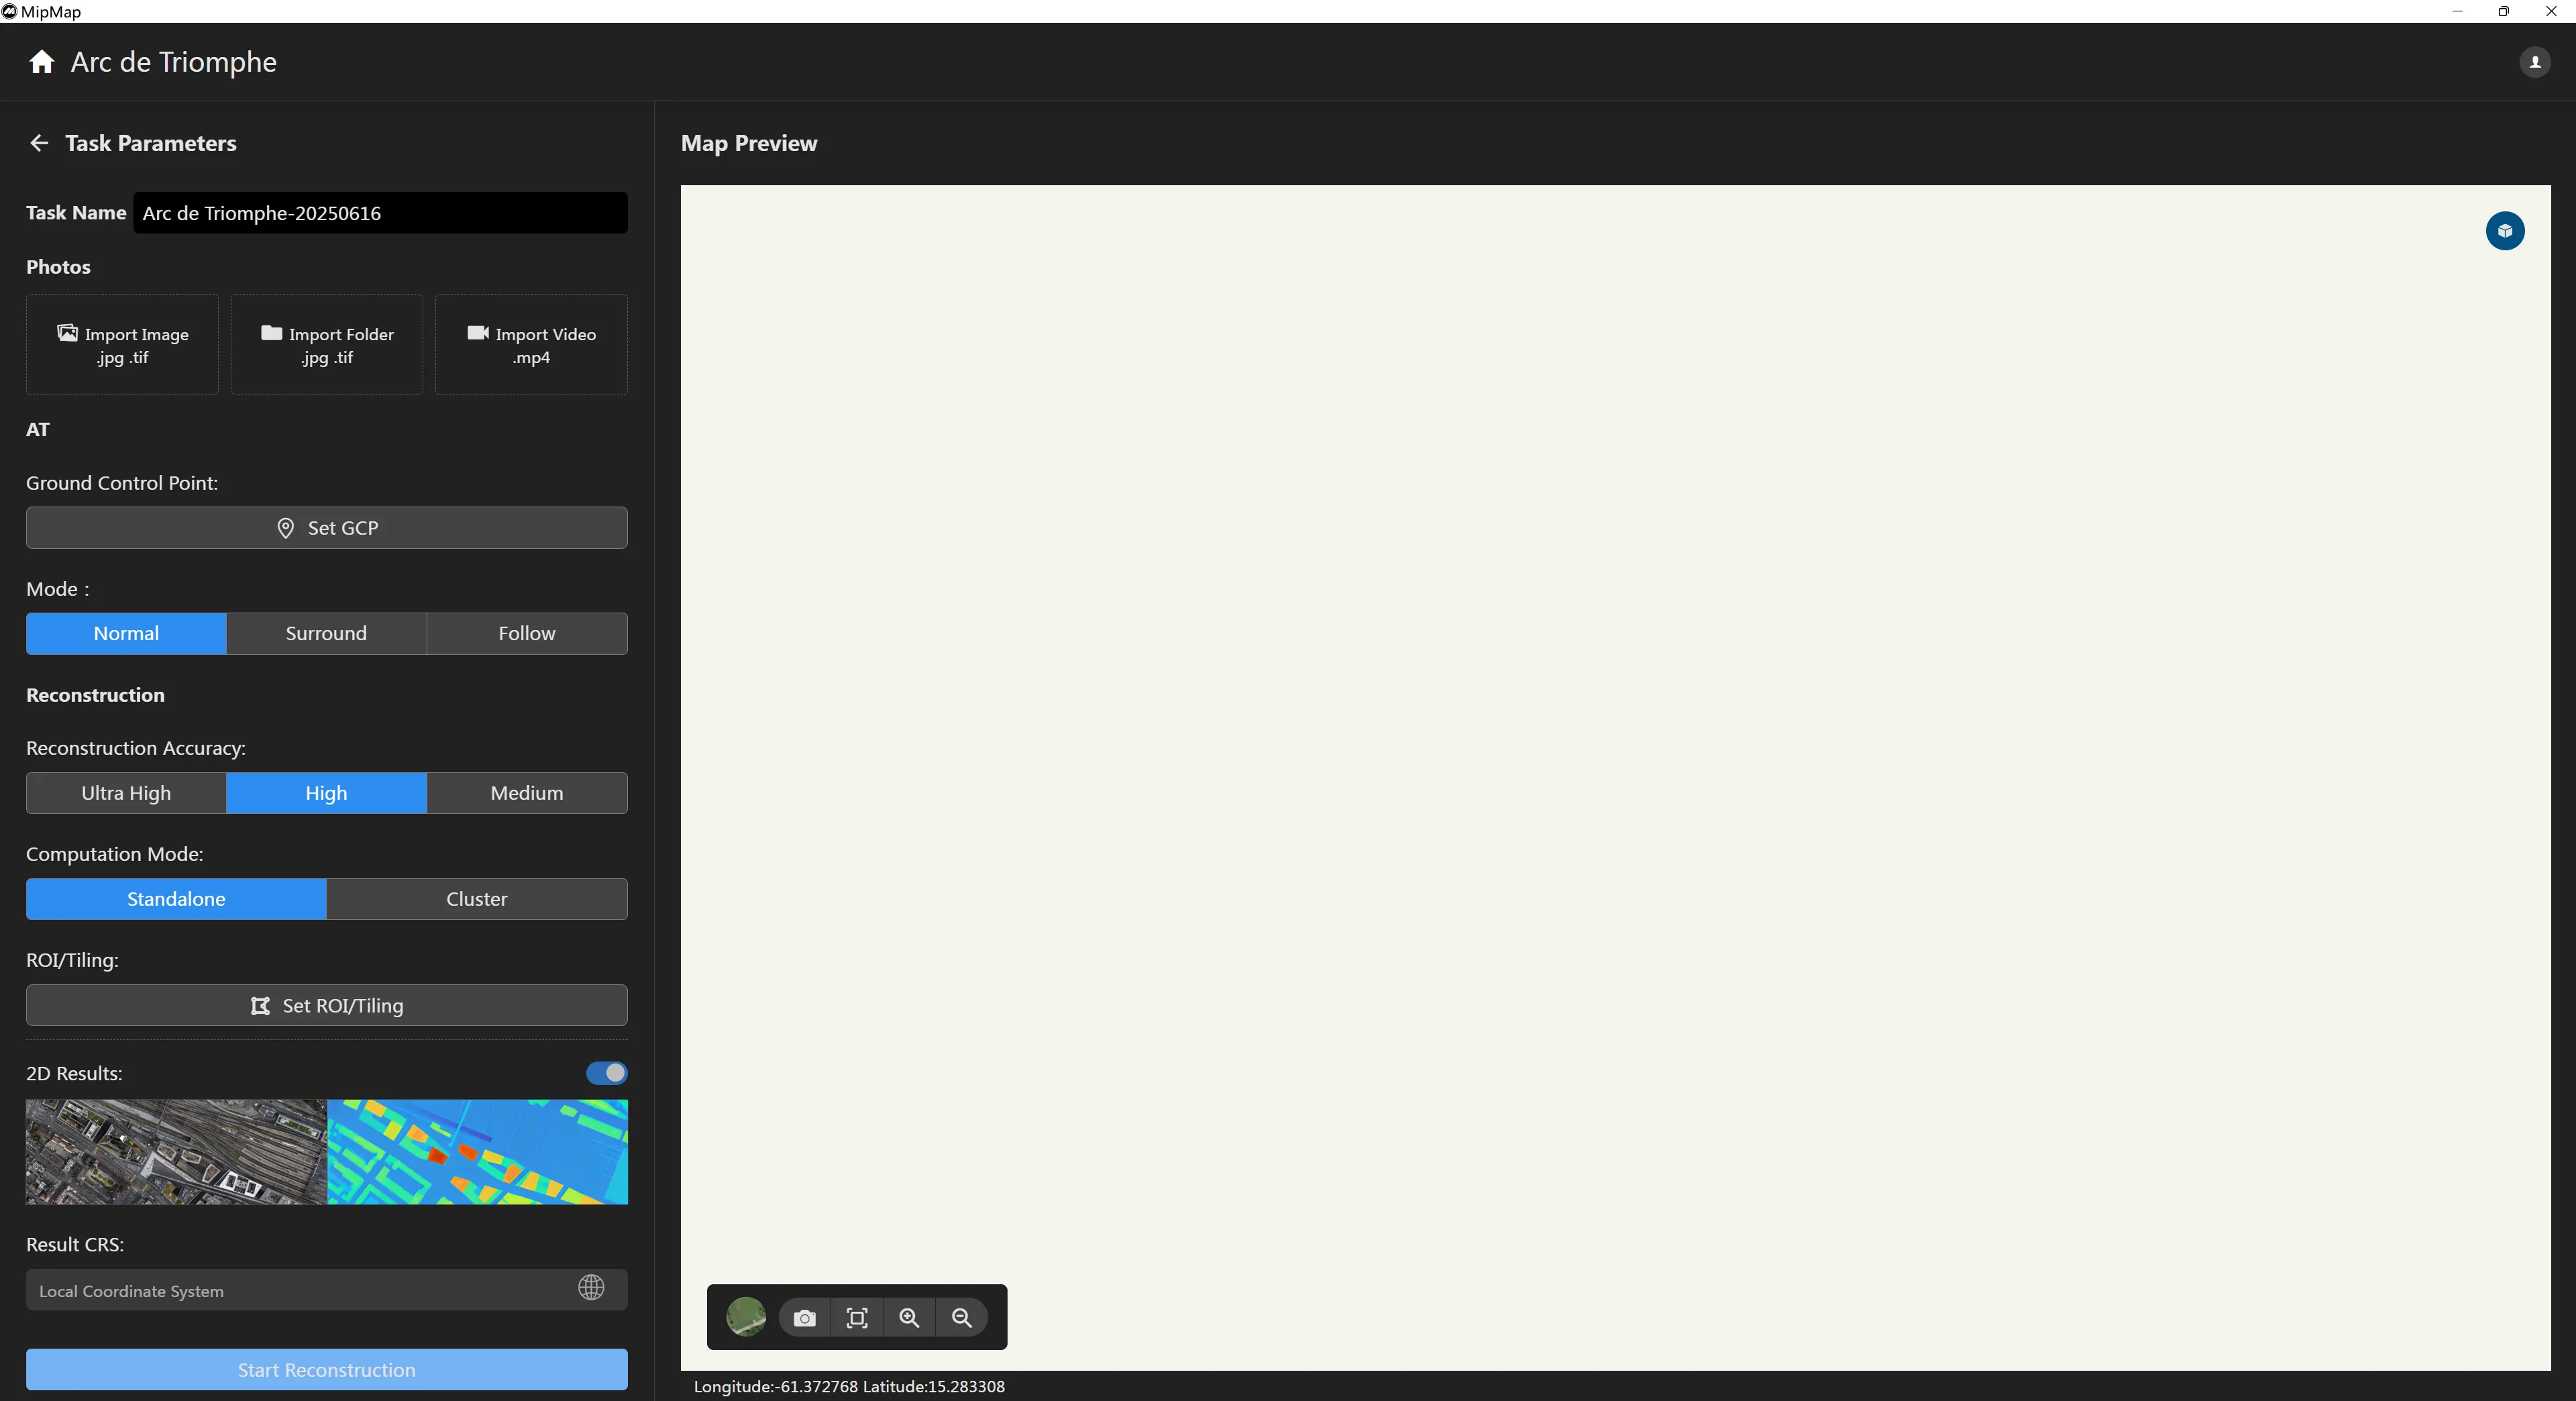2576x1401 pixels.
Task: Pick Medium reconstruction accuracy
Action: (526, 793)
